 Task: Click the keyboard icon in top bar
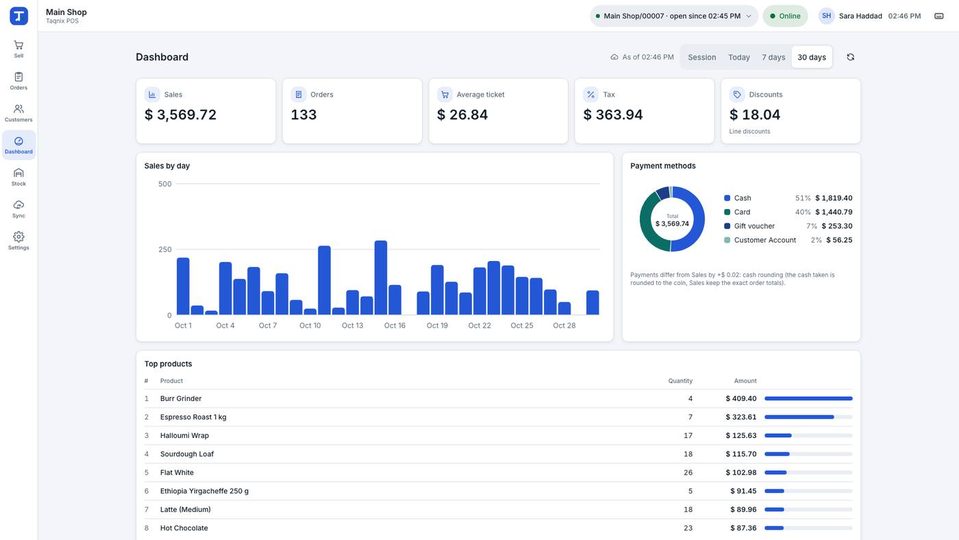pos(939,16)
